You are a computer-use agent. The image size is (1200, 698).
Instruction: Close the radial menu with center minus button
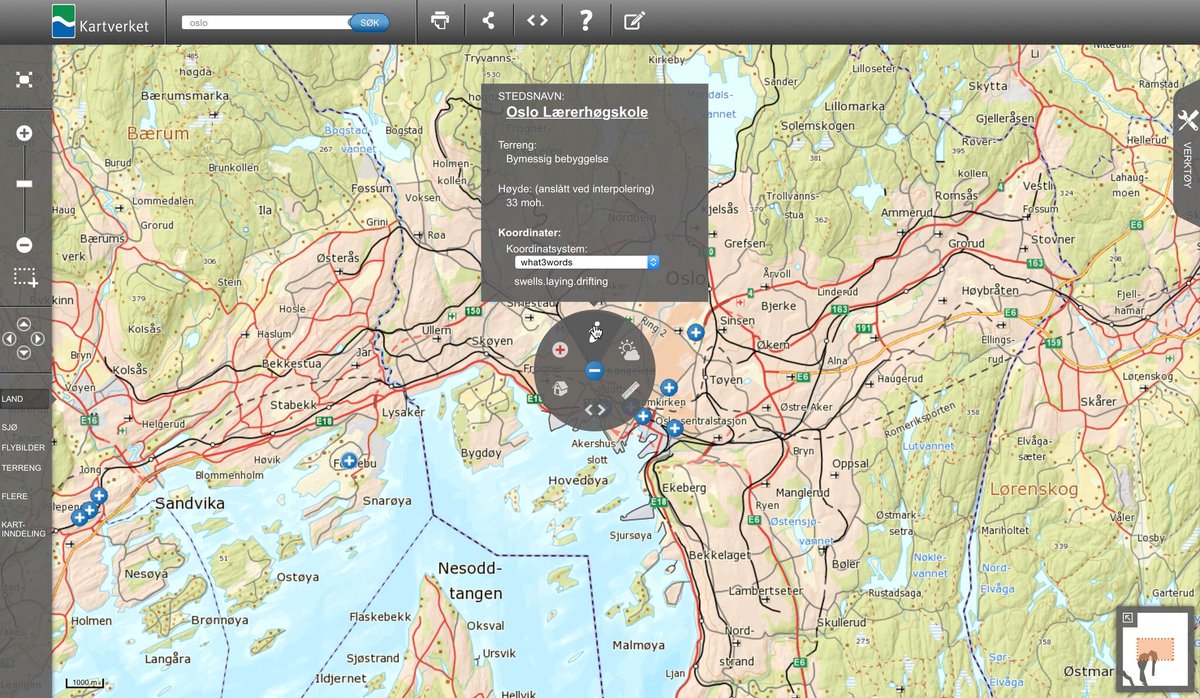pos(594,371)
